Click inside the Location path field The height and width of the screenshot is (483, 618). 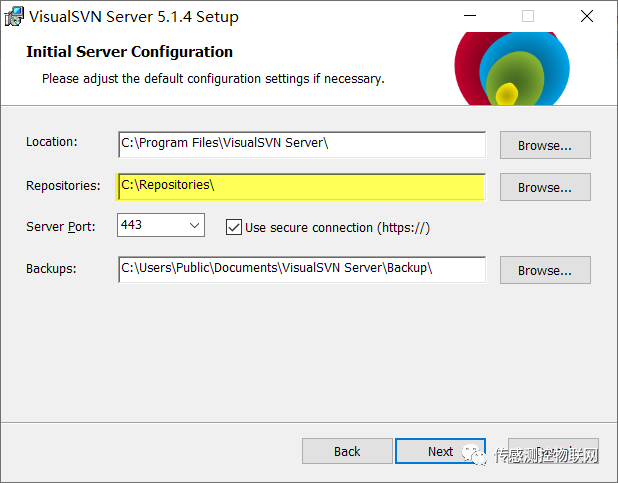pyautogui.click(x=301, y=144)
